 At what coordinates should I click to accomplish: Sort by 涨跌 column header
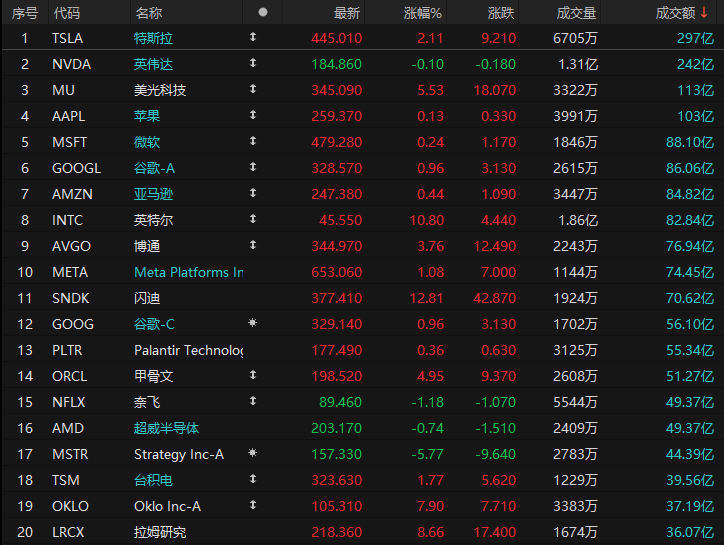click(x=501, y=13)
